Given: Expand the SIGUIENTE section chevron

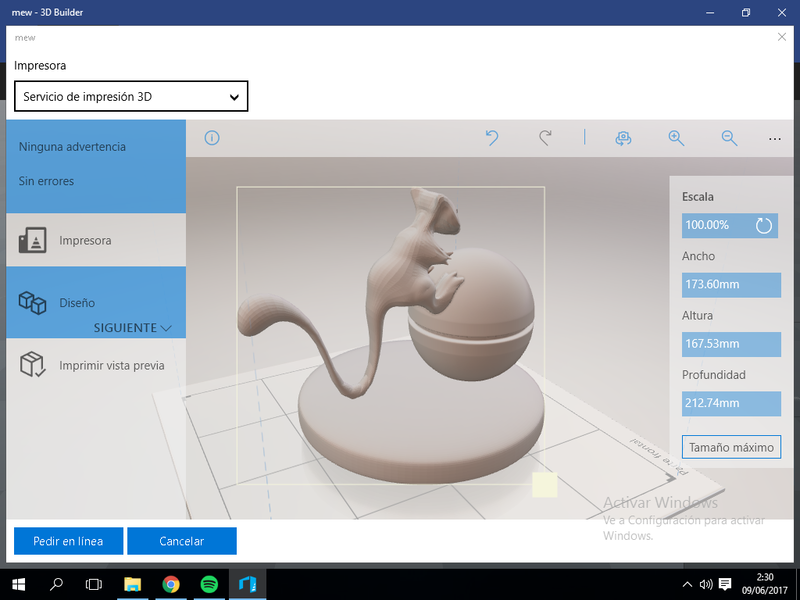Looking at the screenshot, I should (x=166, y=328).
